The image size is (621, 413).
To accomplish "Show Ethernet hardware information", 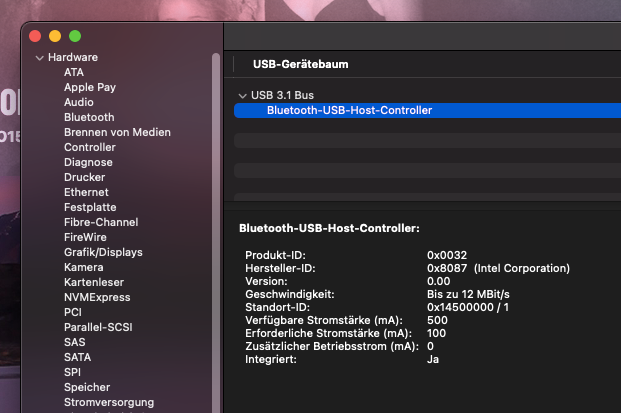I will pos(86,192).
